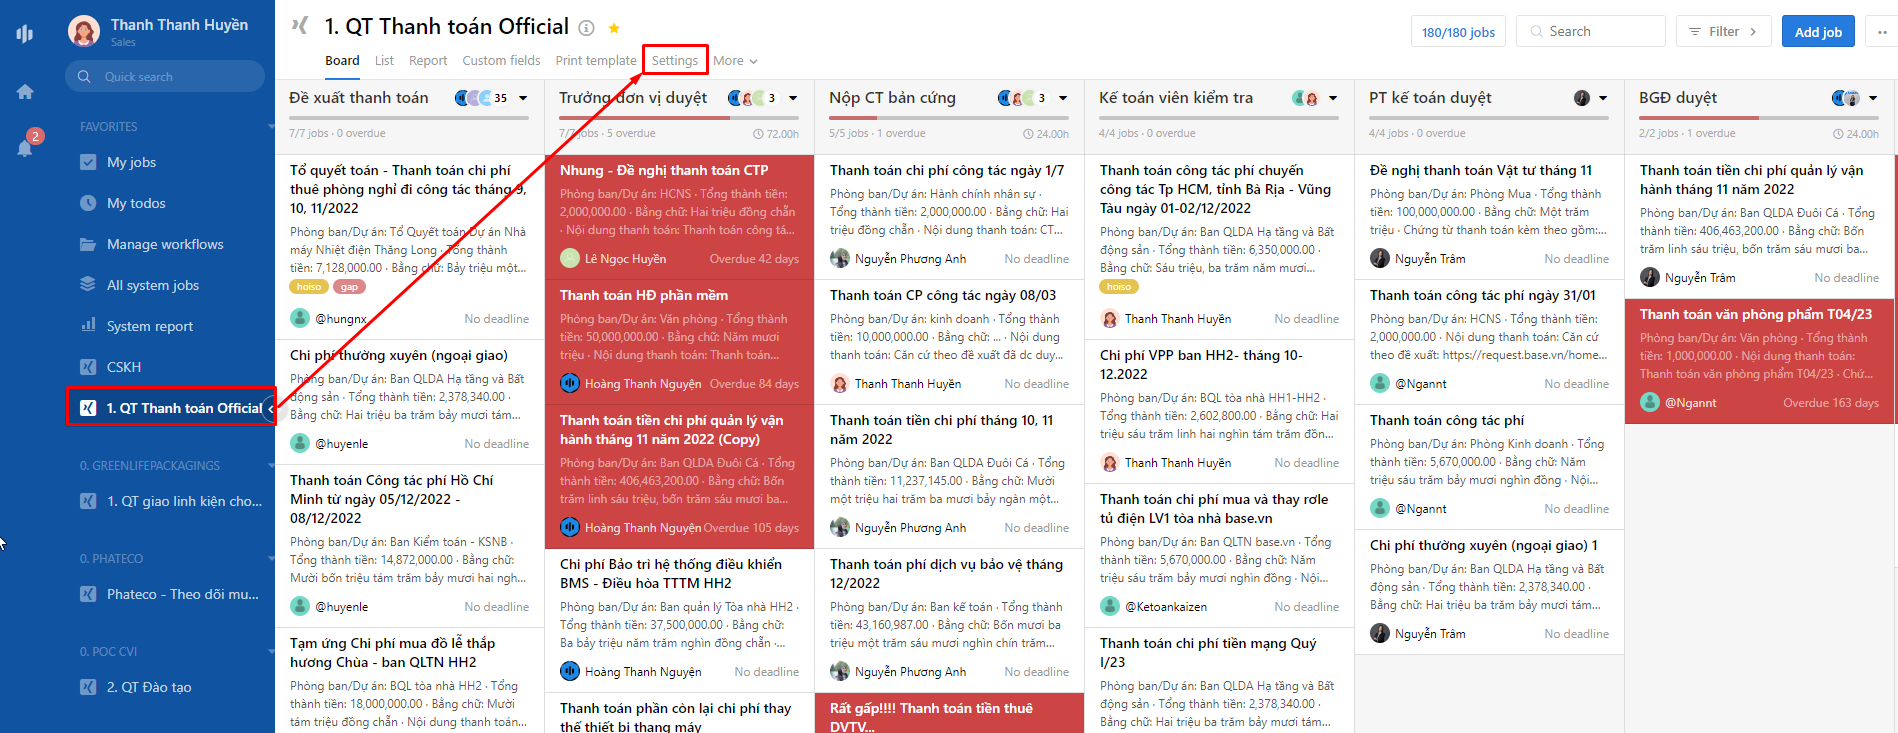Image resolution: width=1898 pixels, height=733 pixels.
Task: Click assignee avatars in Kế toán viên kiểm tra
Action: point(1305,98)
